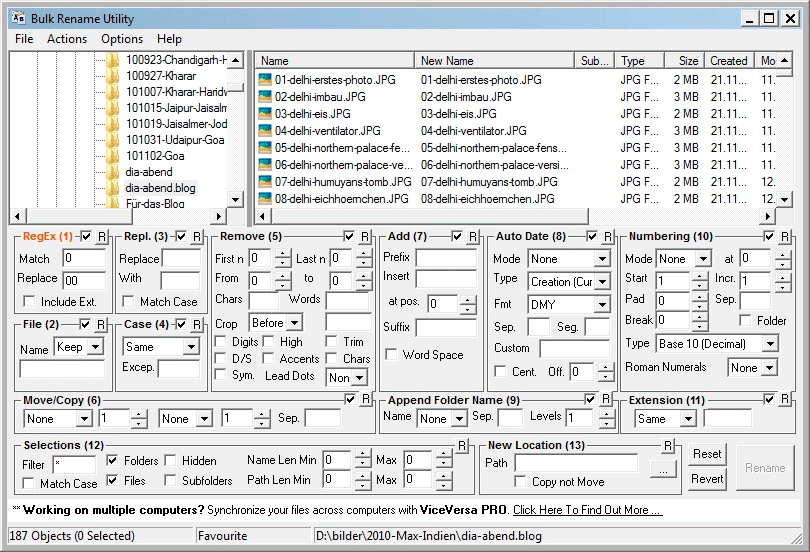Enable Include Ext. in RegEx
Screen dimensions: 810x552
click(x=29, y=301)
